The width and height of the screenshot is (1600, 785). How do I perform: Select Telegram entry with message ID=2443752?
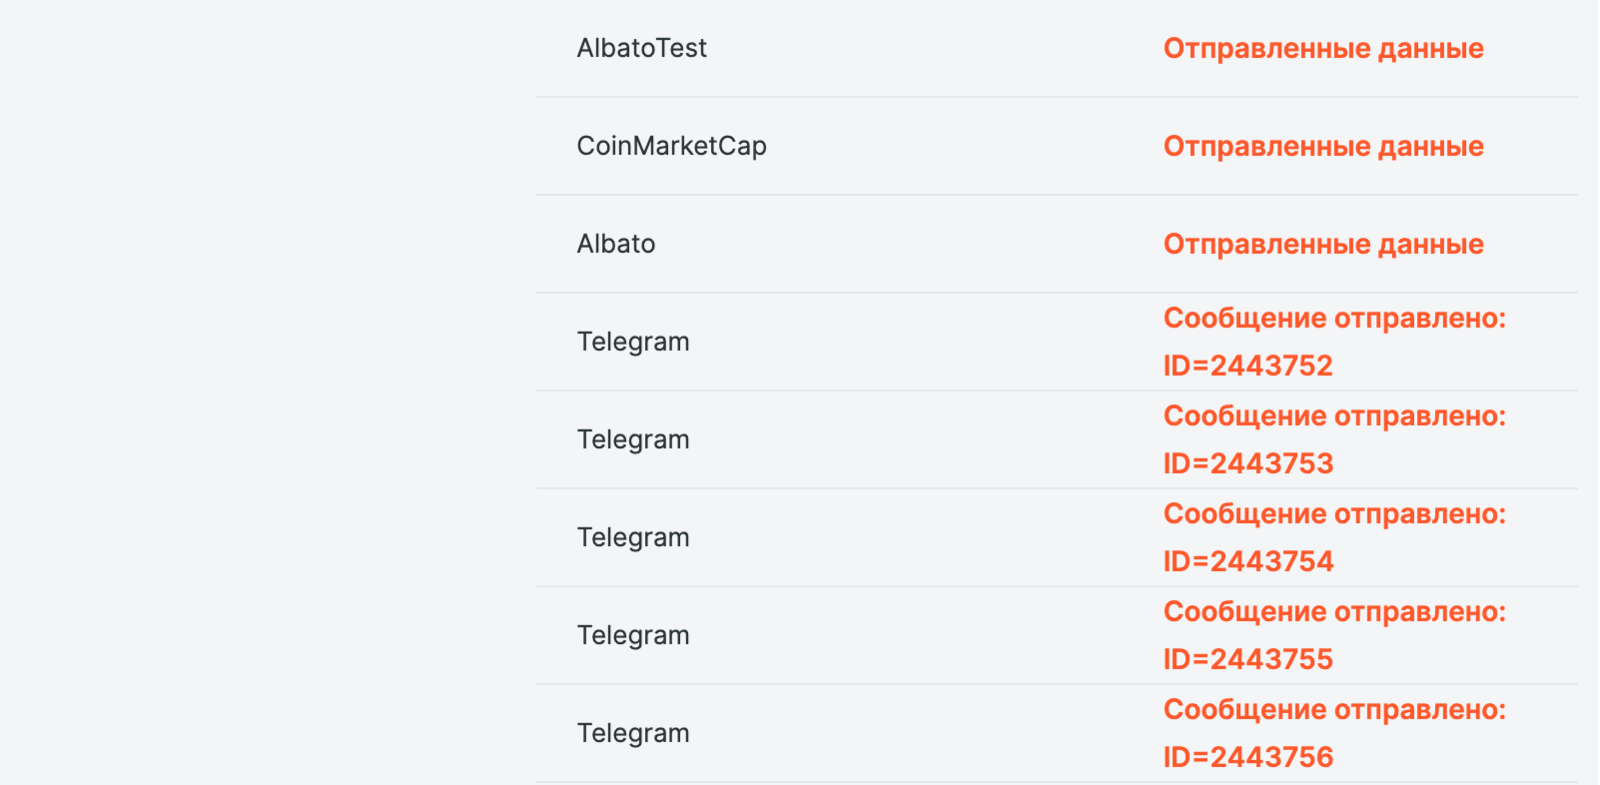click(633, 342)
